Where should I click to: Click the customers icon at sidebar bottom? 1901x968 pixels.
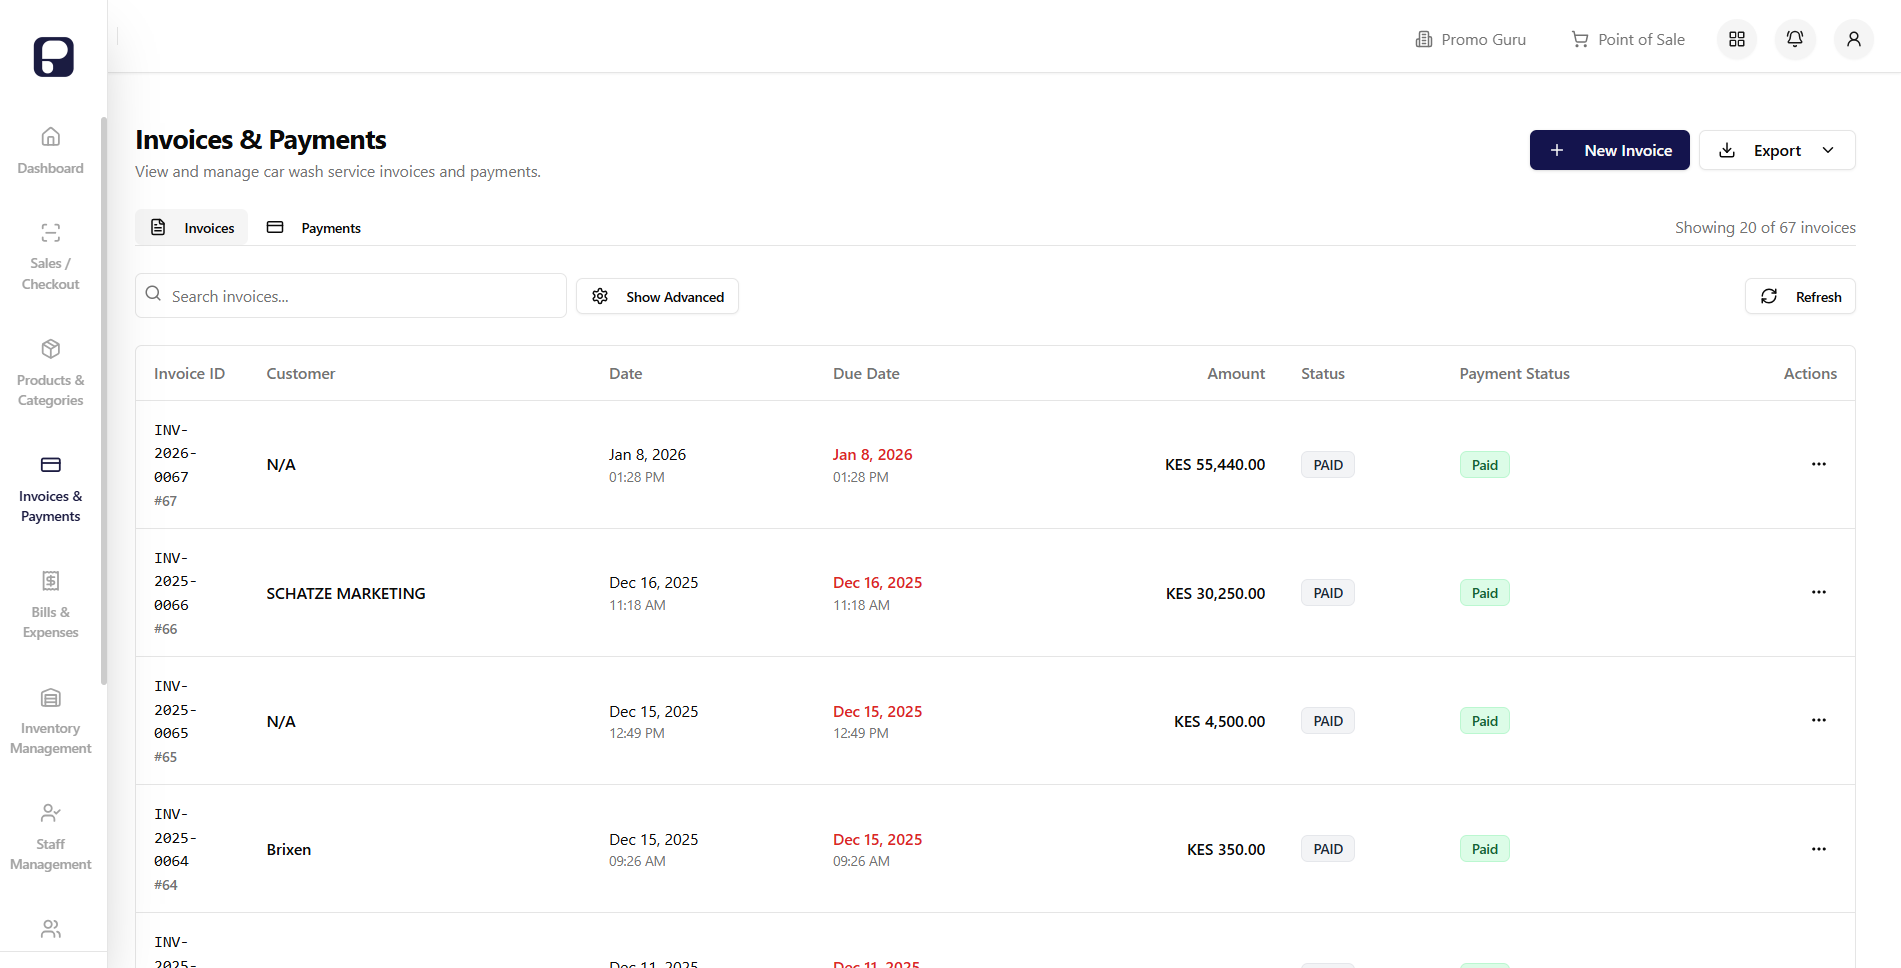coord(50,929)
